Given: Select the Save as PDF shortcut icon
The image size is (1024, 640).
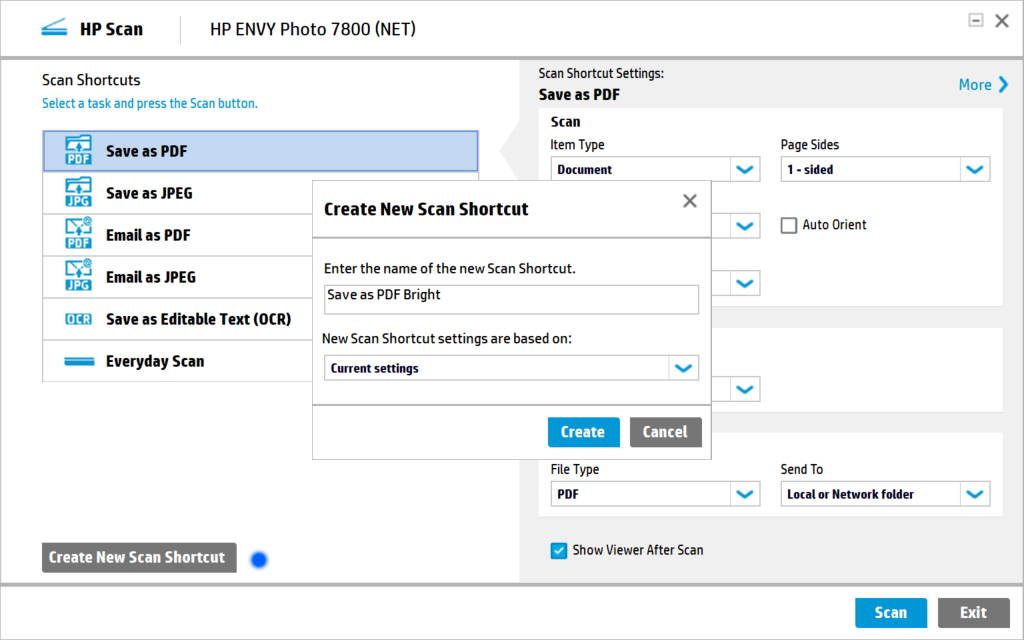Looking at the screenshot, I should pos(78,151).
